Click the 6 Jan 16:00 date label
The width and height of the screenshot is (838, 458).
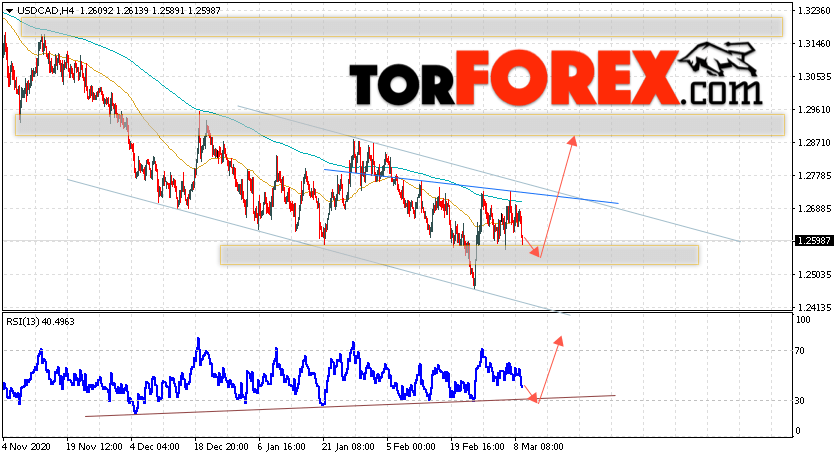coord(282,446)
